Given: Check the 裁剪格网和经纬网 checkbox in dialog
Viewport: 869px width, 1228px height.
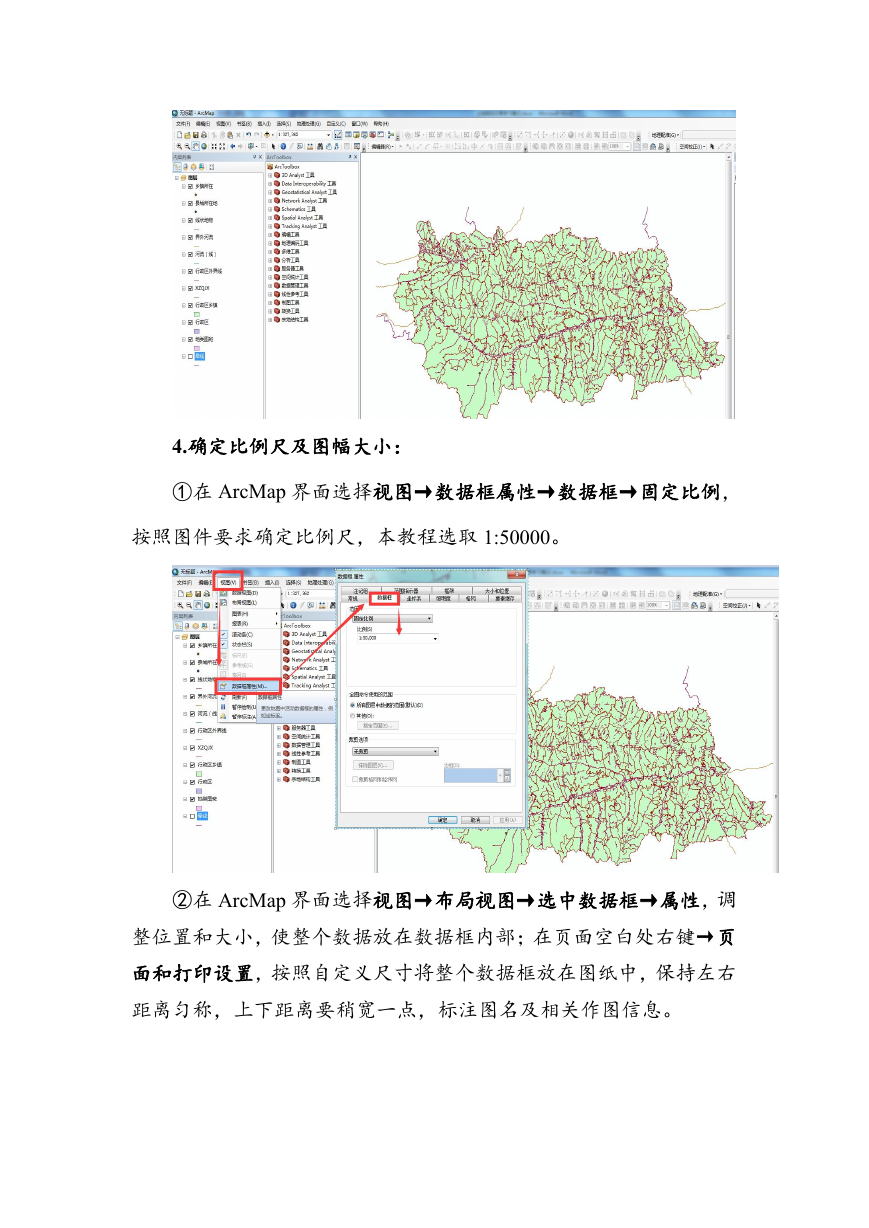Looking at the screenshot, I should (355, 779).
